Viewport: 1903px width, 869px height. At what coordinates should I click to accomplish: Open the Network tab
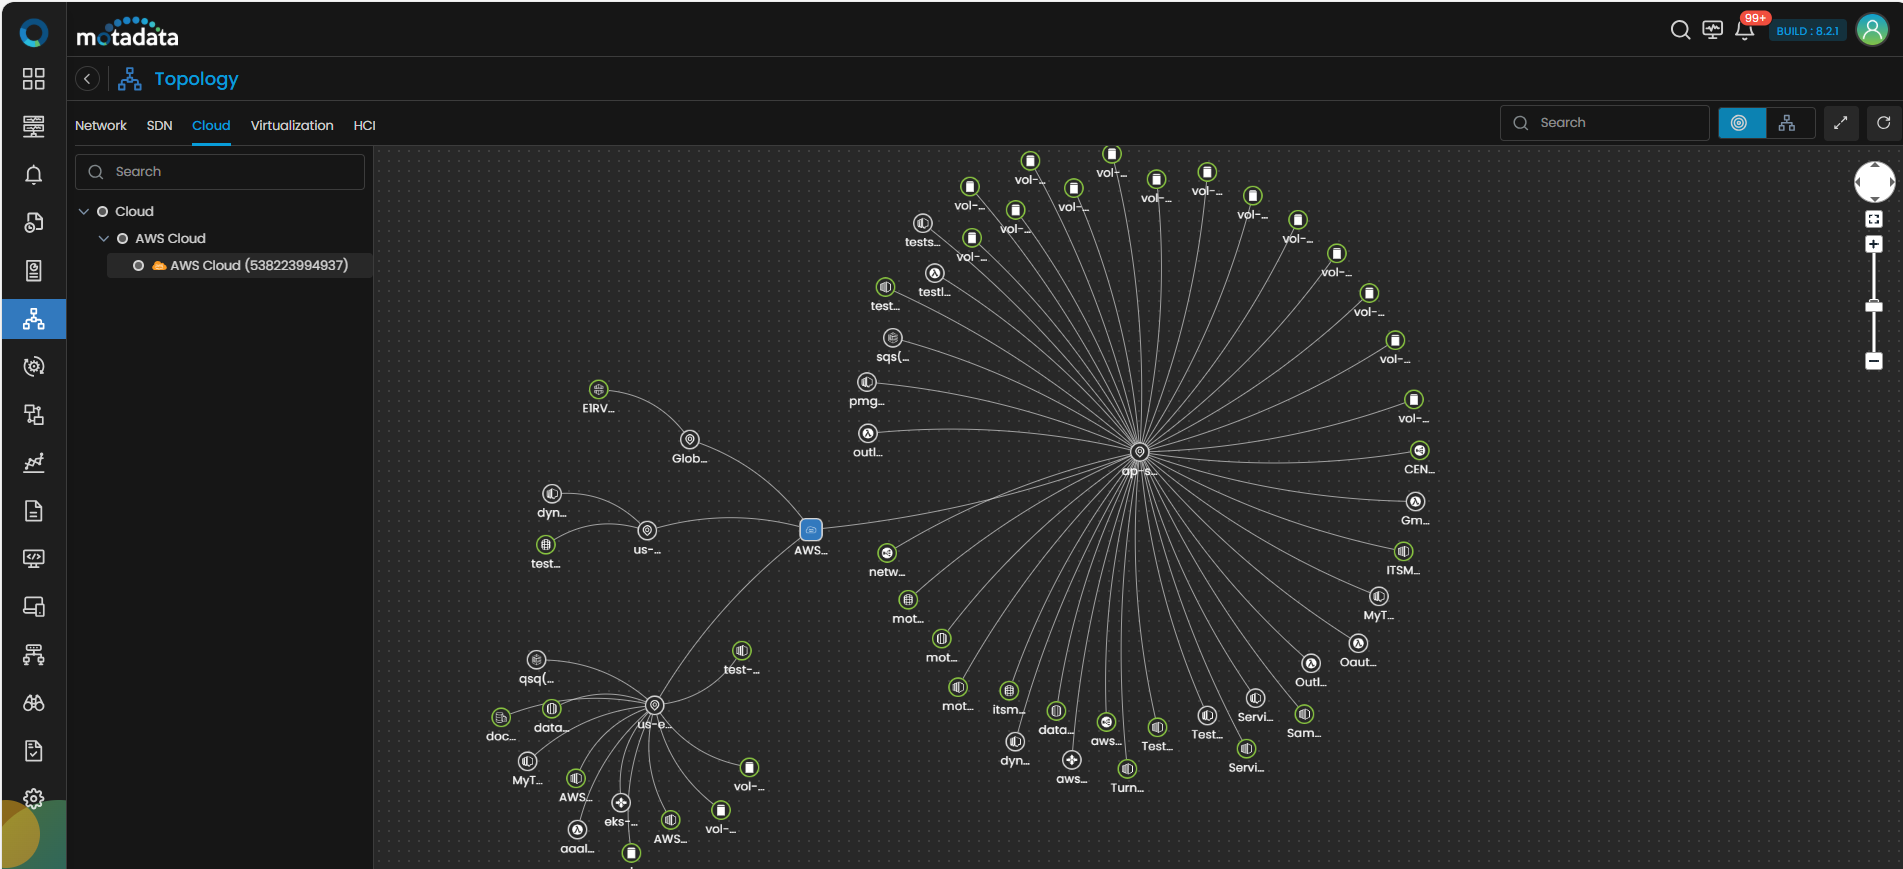(101, 126)
